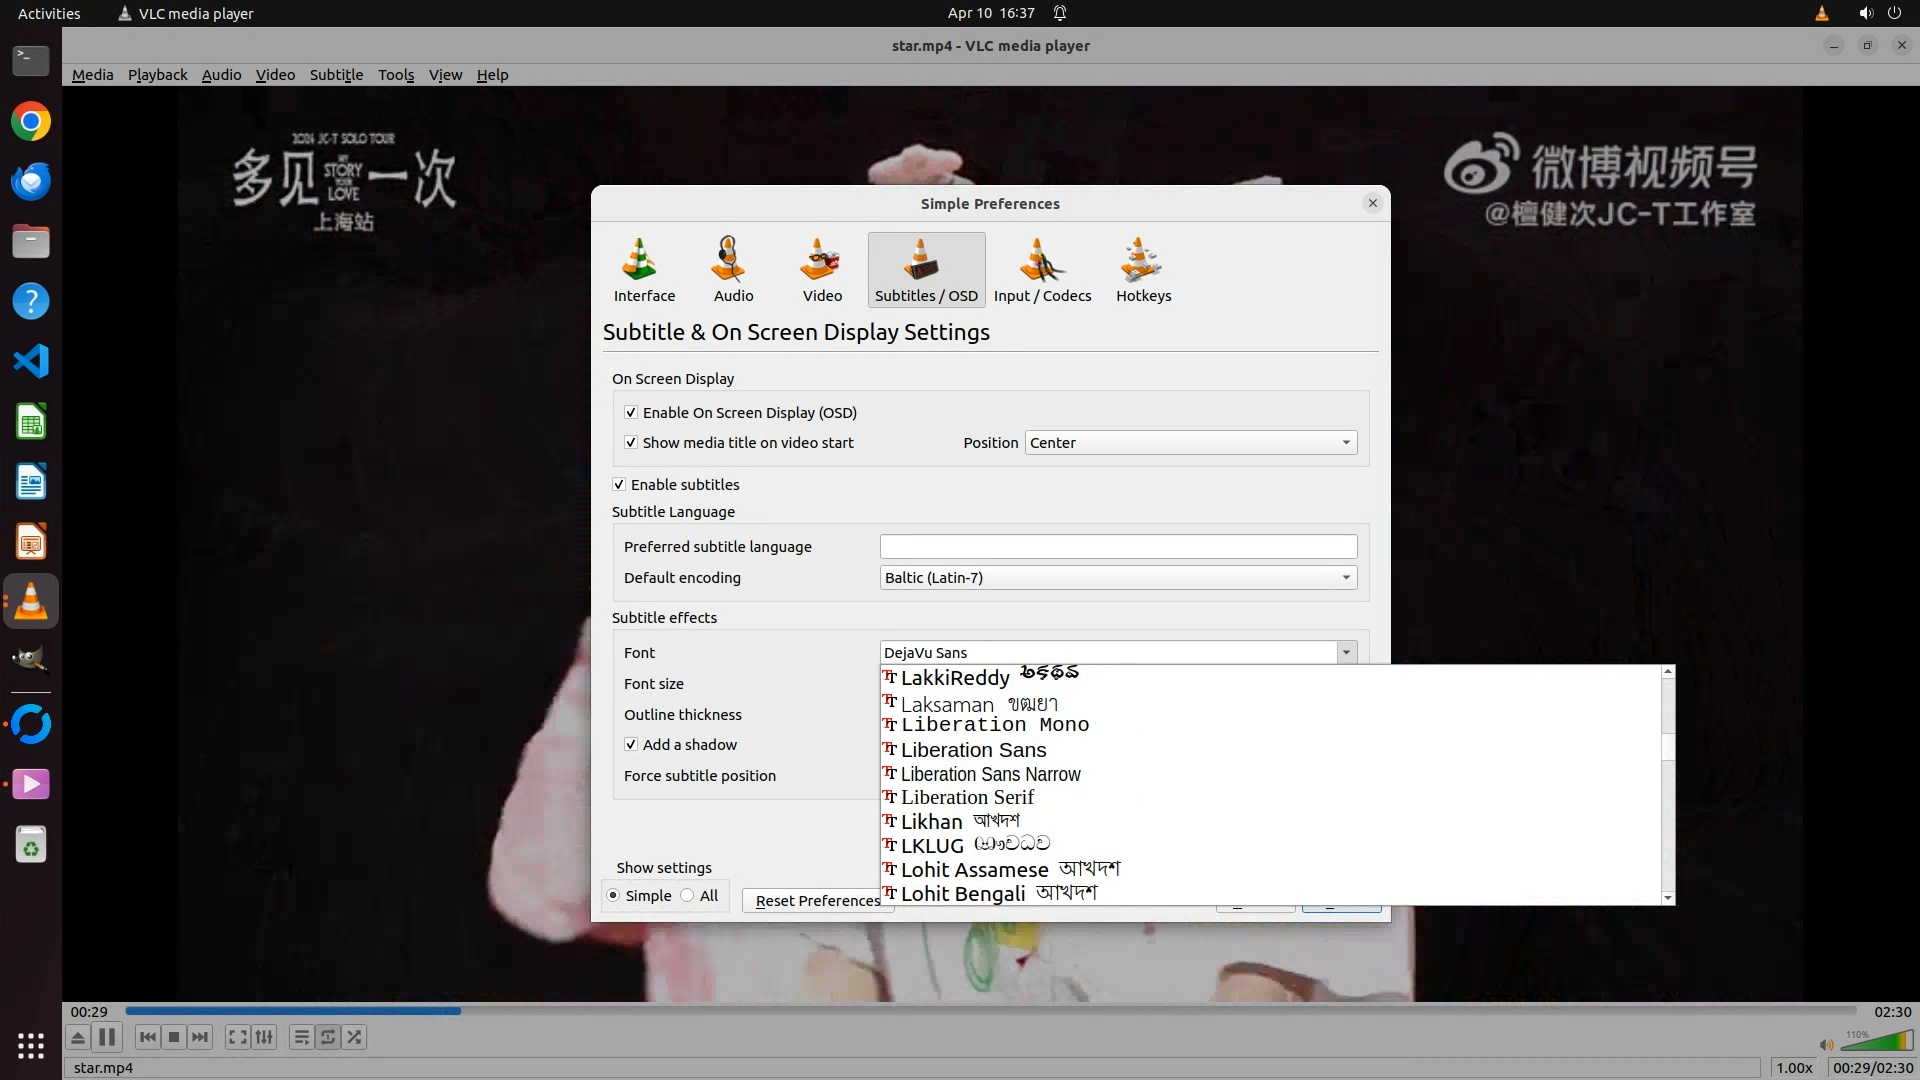
Task: Open the Tools menu
Action: 396,75
